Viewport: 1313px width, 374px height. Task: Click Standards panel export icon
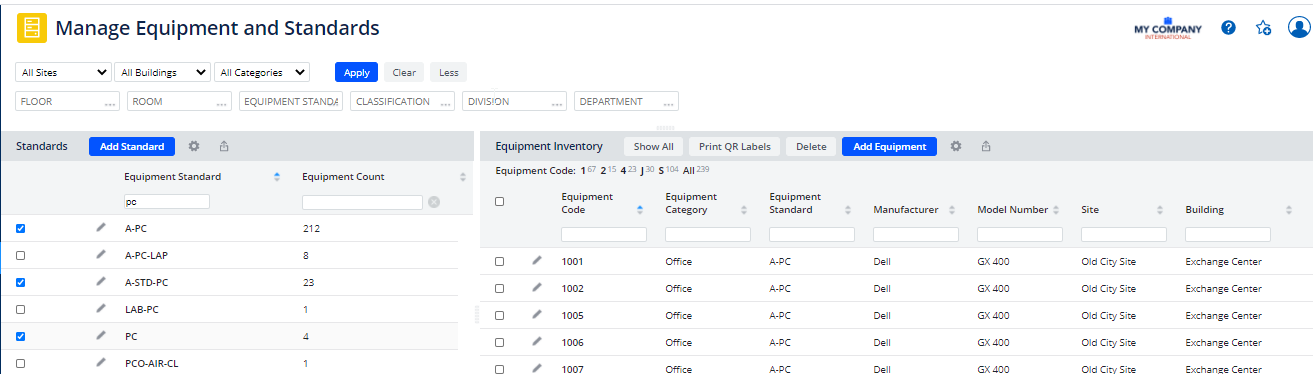pyautogui.click(x=224, y=146)
